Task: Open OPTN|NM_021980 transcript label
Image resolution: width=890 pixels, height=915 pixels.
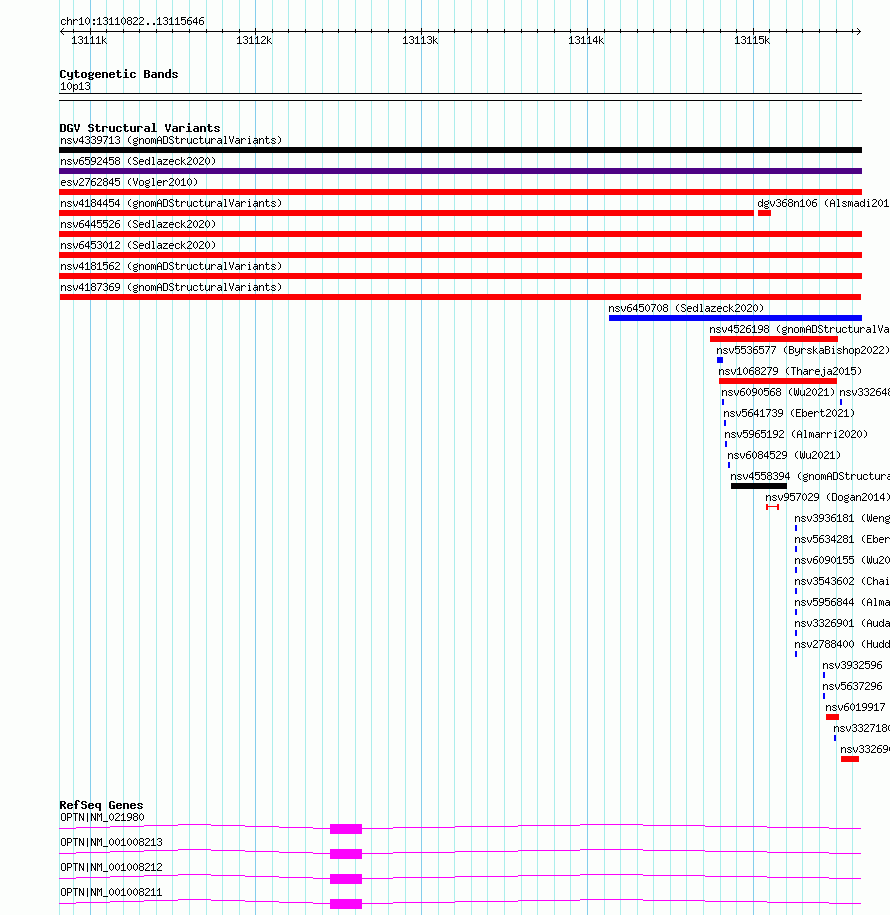Action: click(x=102, y=817)
